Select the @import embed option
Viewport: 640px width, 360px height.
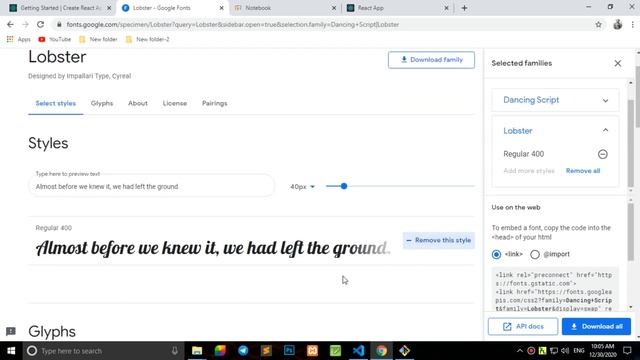pyautogui.click(x=535, y=254)
